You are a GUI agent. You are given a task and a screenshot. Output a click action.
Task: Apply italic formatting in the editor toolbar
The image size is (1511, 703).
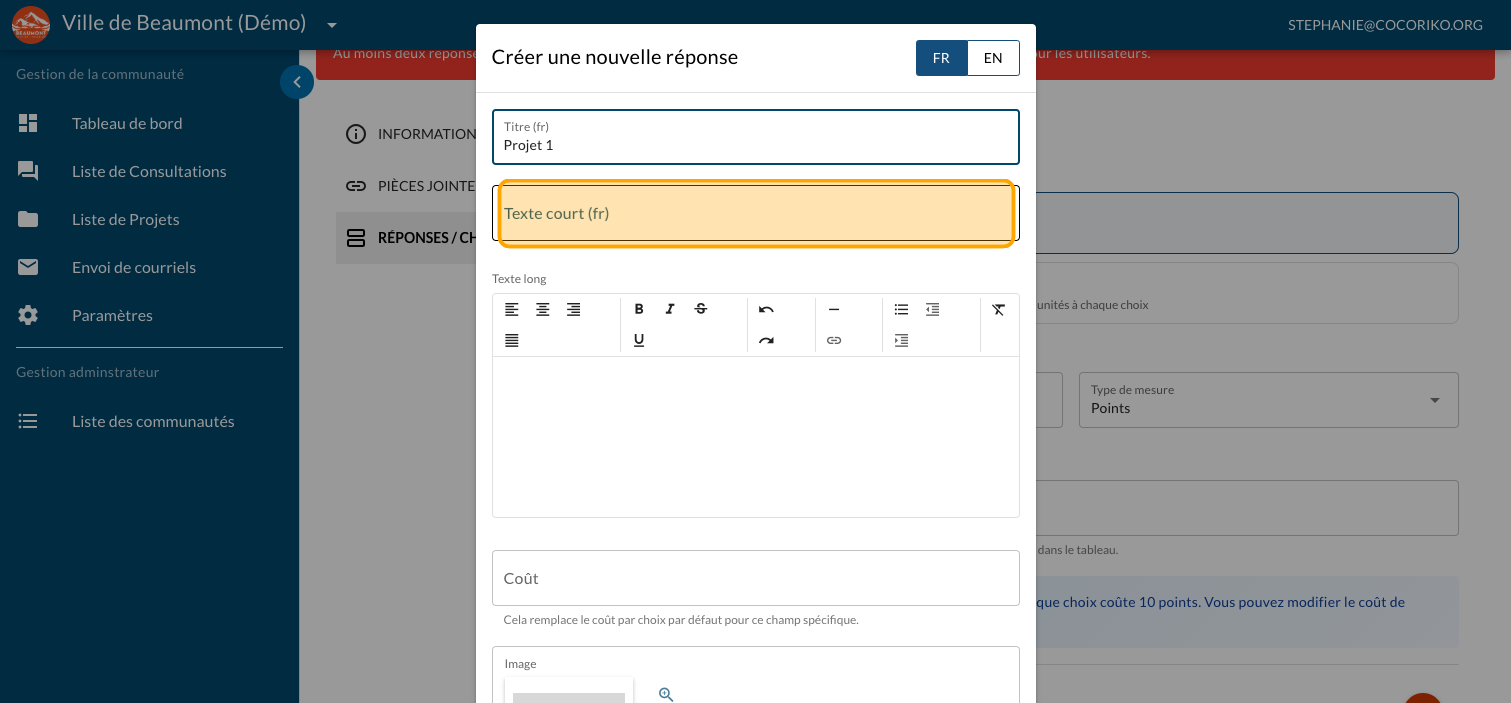[x=670, y=309]
